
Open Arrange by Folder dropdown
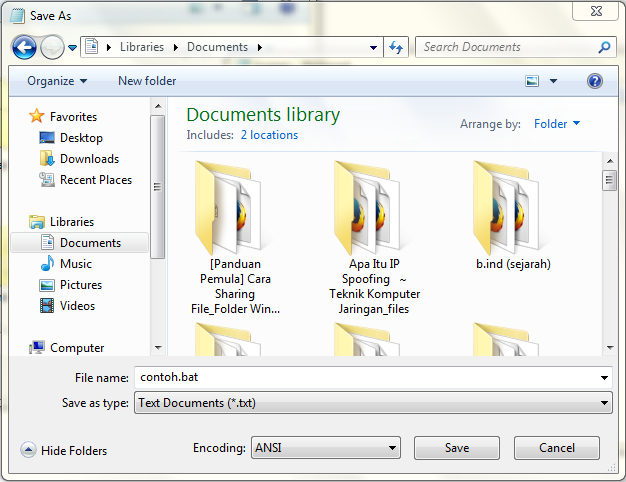(557, 124)
